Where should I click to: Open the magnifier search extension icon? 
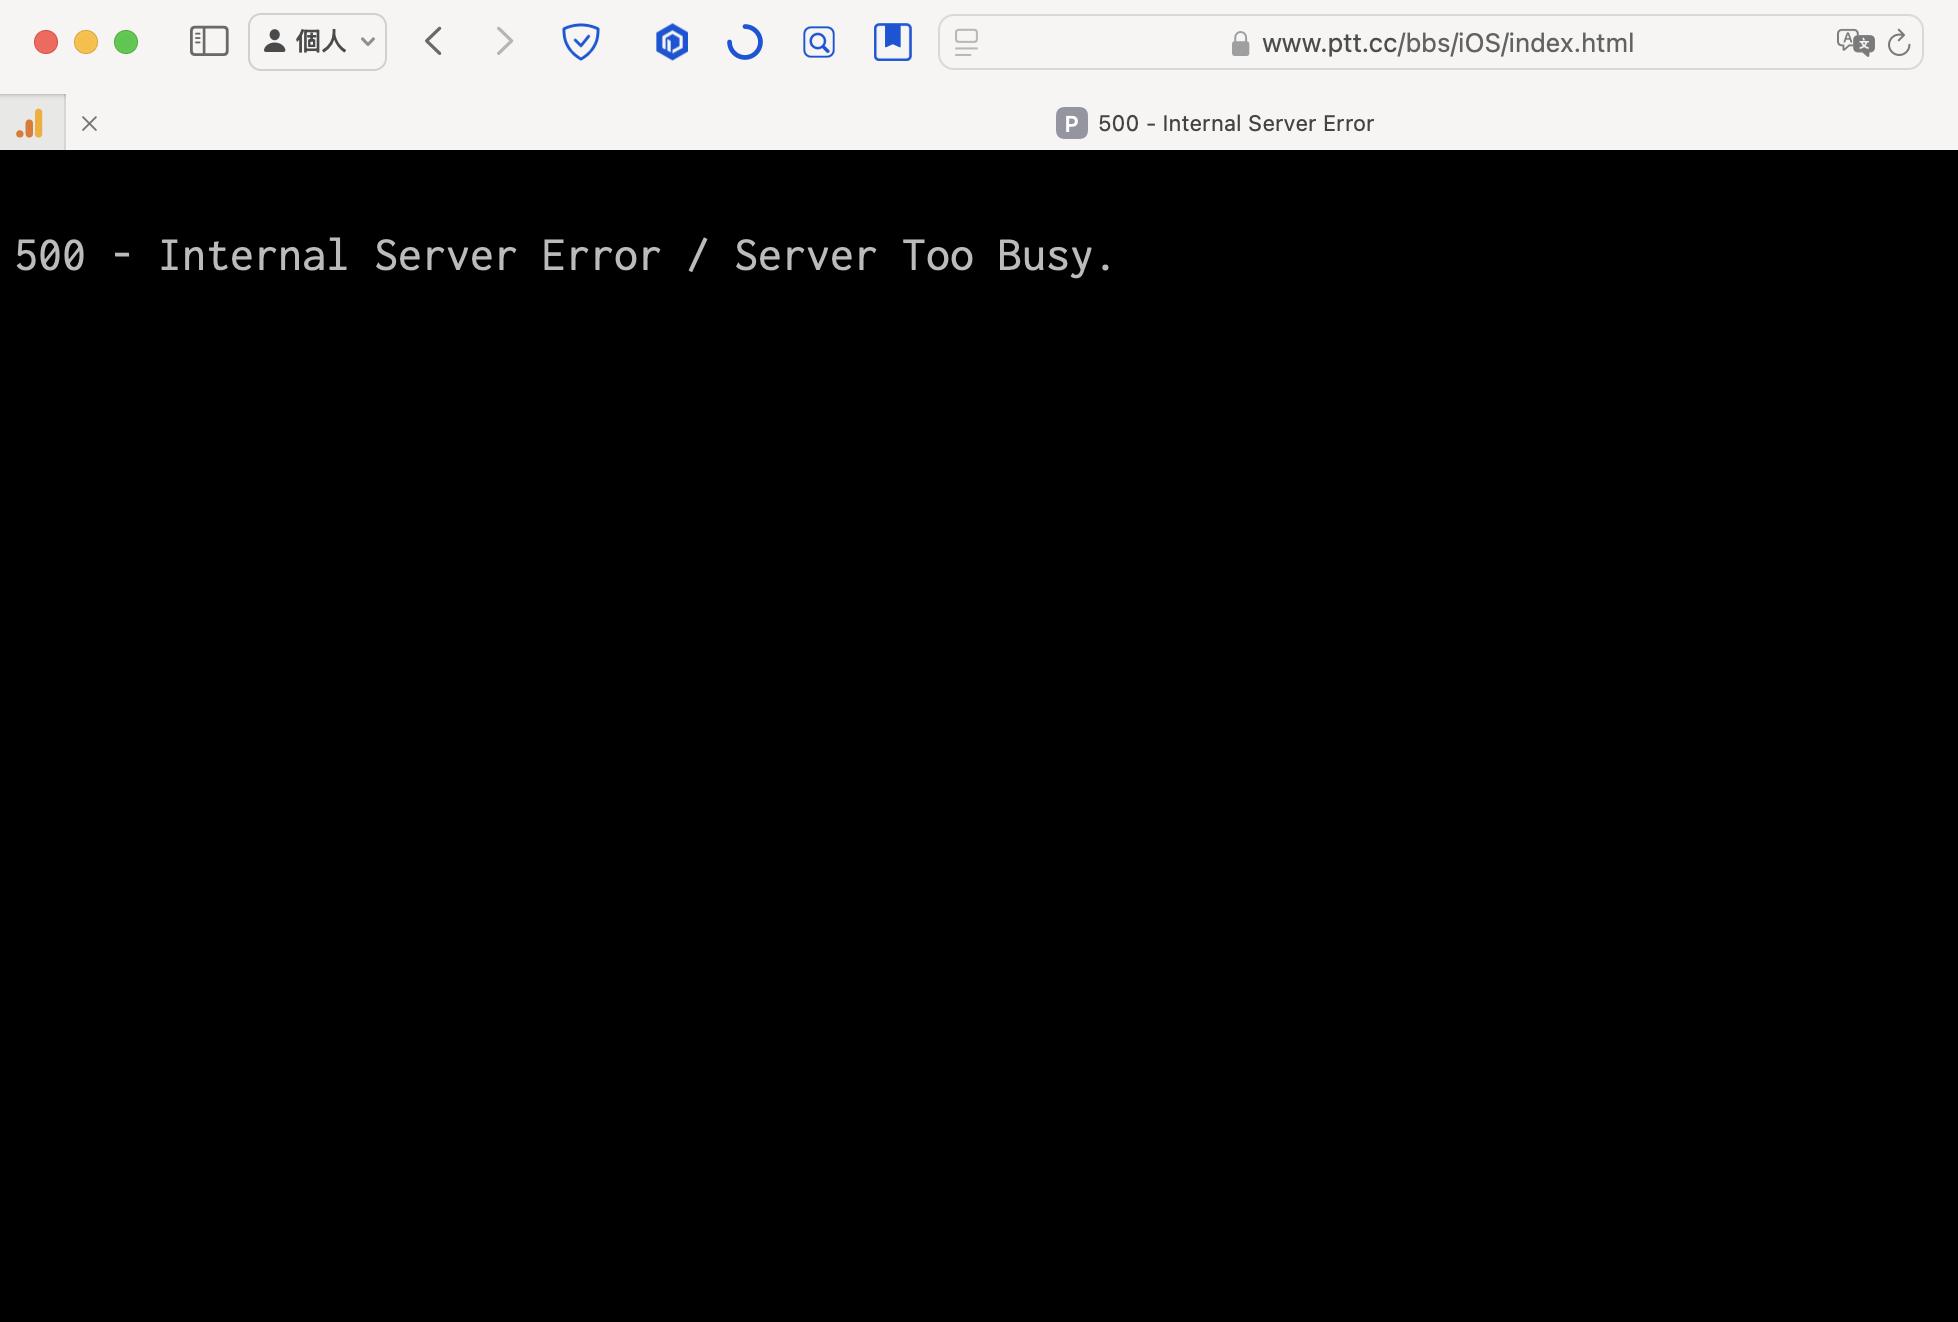pyautogui.click(x=819, y=42)
